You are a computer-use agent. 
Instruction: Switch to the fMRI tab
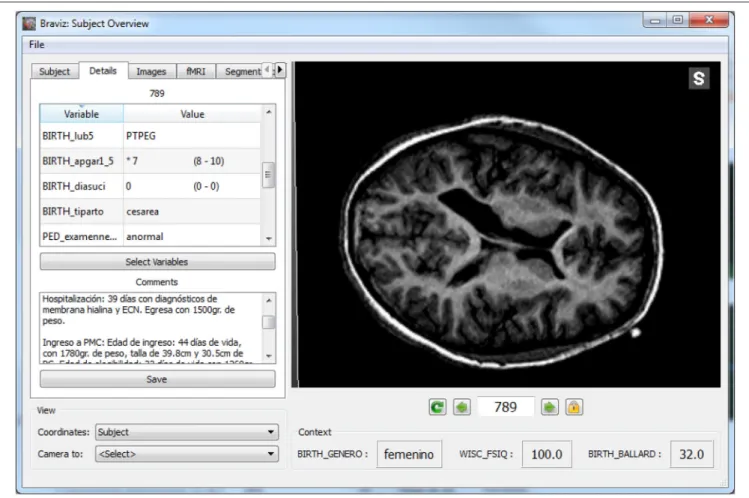tap(196, 71)
